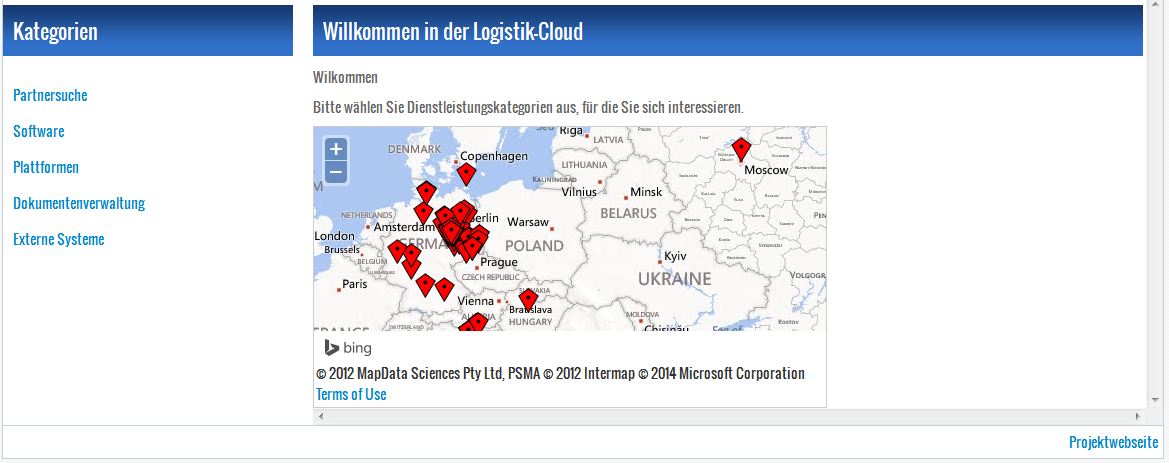The image size is (1169, 463).
Task: Click the Vilnius label on the map
Action: point(579,192)
